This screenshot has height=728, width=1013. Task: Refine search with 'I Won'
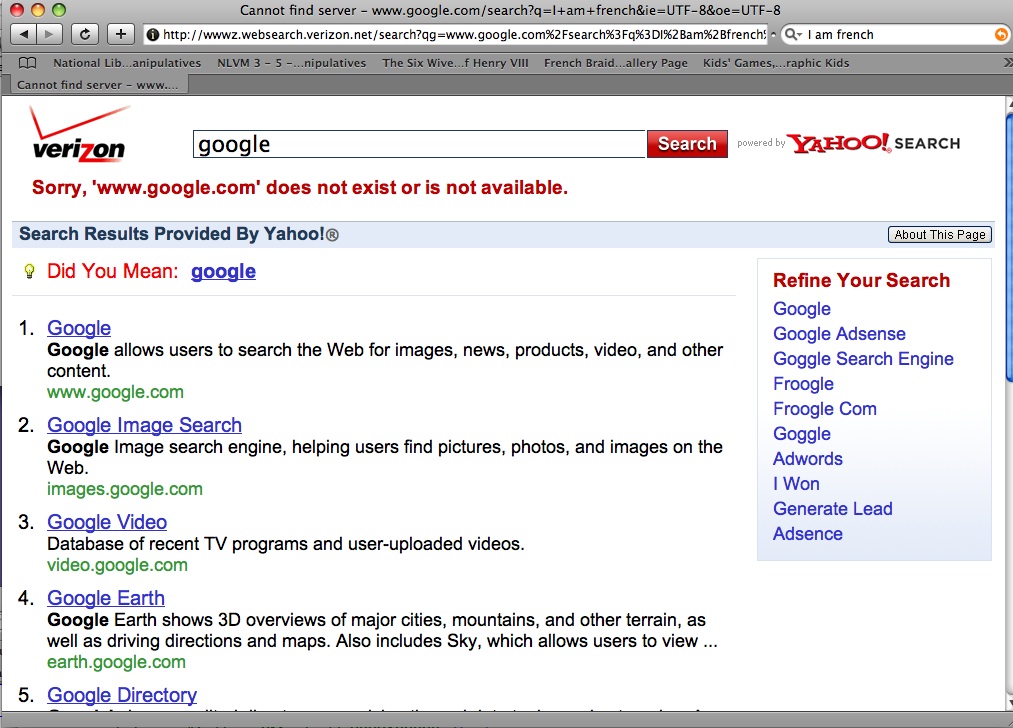click(796, 484)
